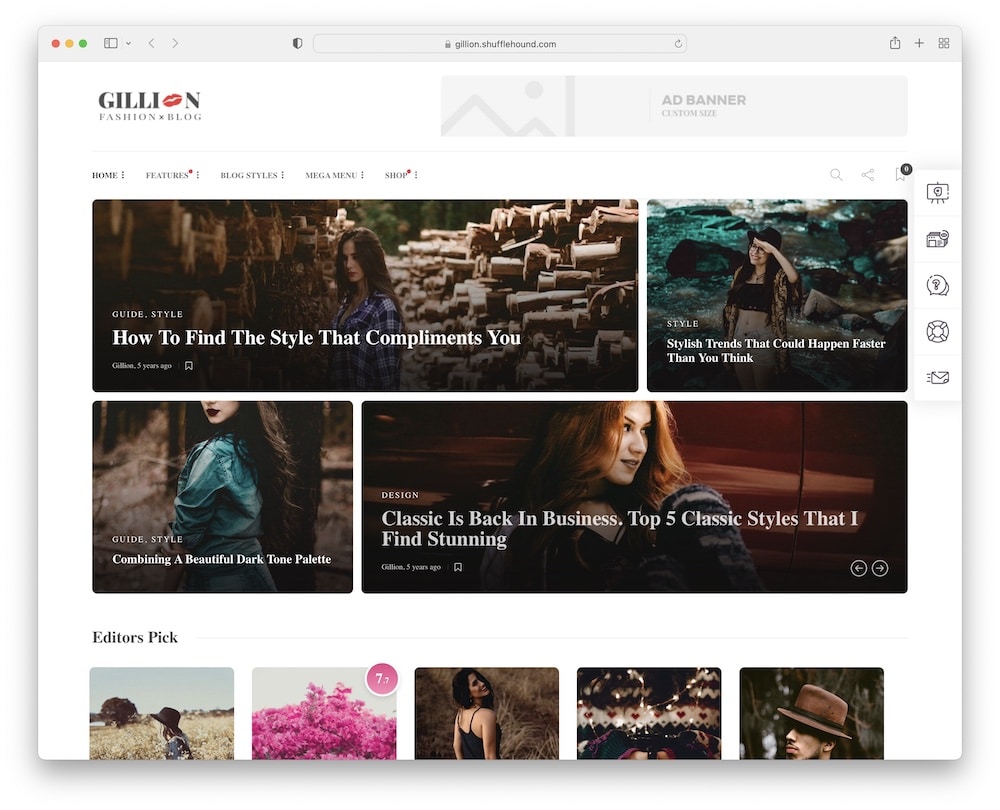Click the demo presentation icon in side panel
The width and height of the screenshot is (1000, 810).
[x=938, y=193]
